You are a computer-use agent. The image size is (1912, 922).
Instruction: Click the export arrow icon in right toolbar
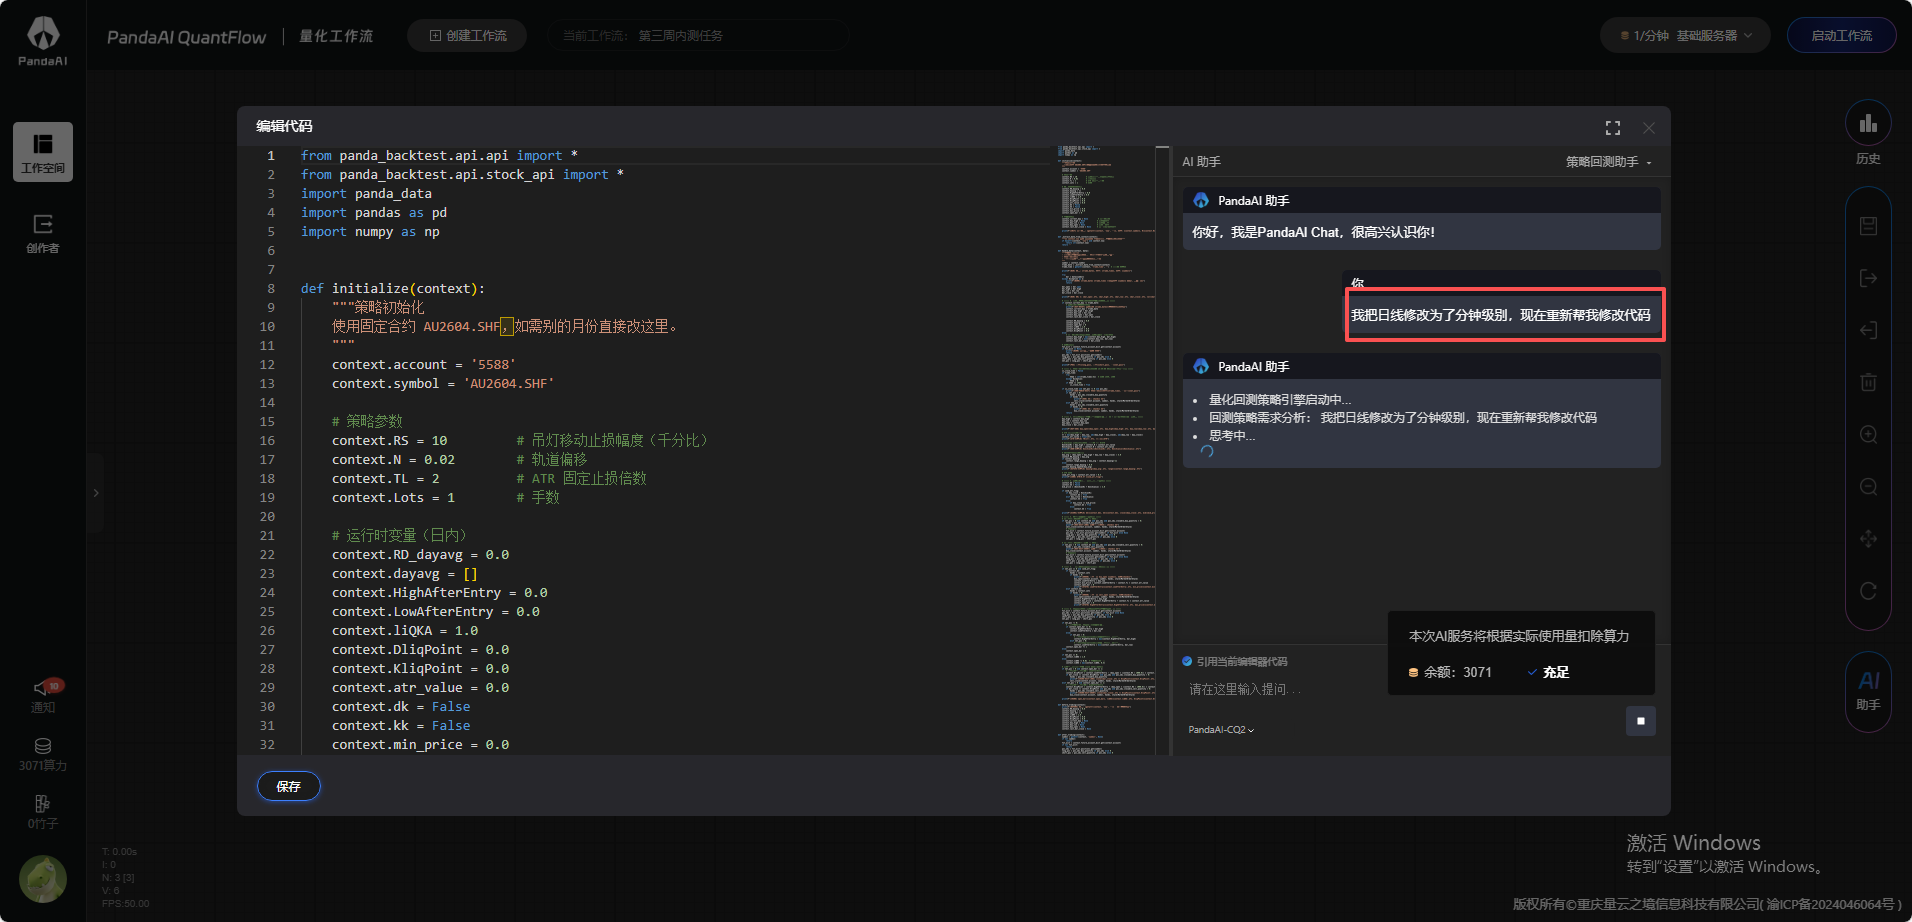click(1868, 278)
